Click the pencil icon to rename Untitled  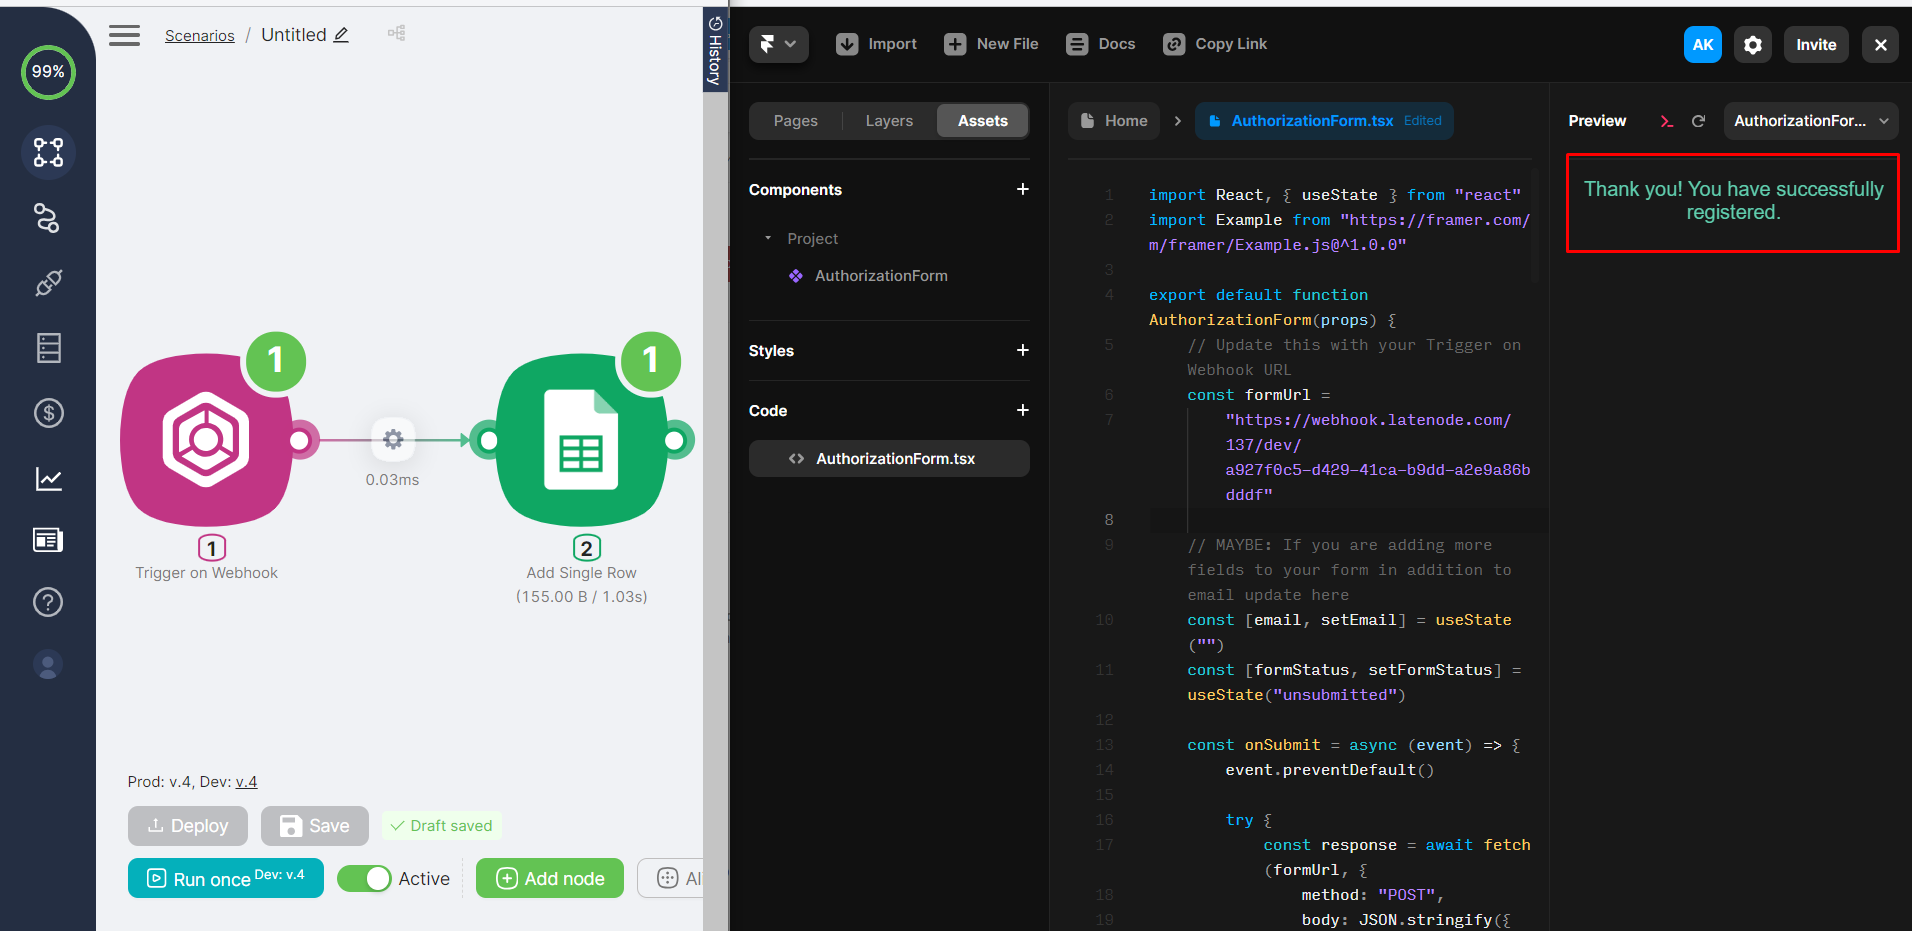341,35
